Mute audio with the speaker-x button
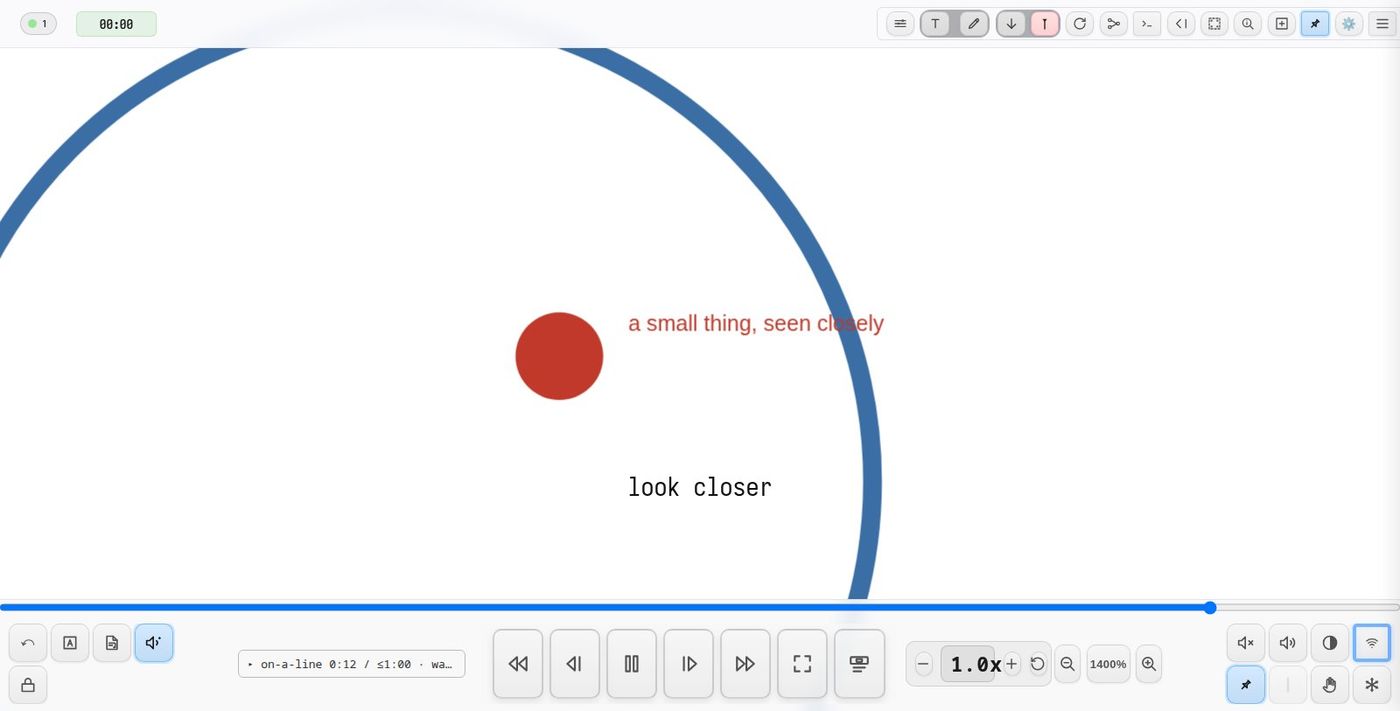The height and width of the screenshot is (711, 1400). [1246, 643]
